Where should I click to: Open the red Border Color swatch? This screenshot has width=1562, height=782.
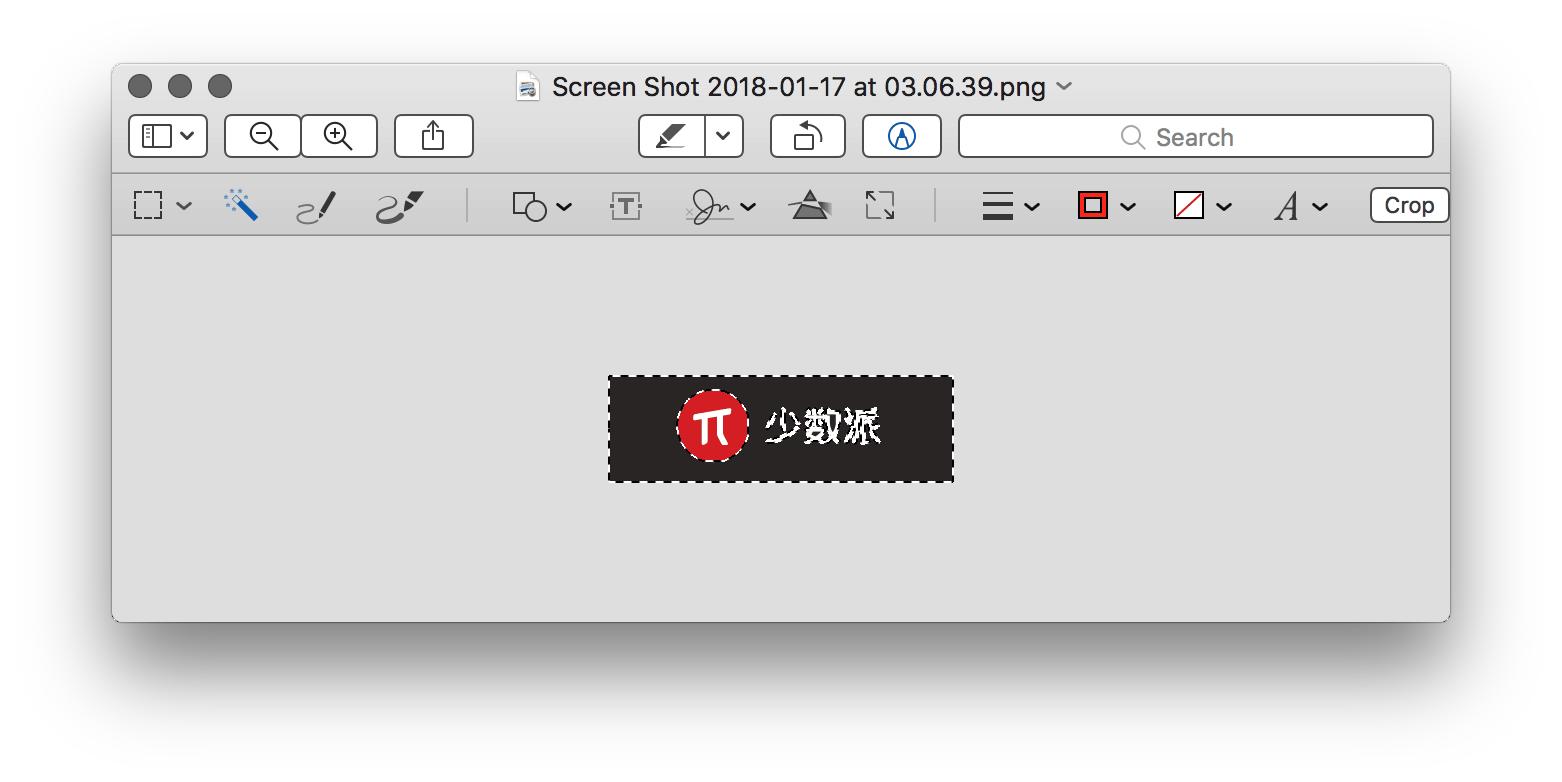(1093, 206)
